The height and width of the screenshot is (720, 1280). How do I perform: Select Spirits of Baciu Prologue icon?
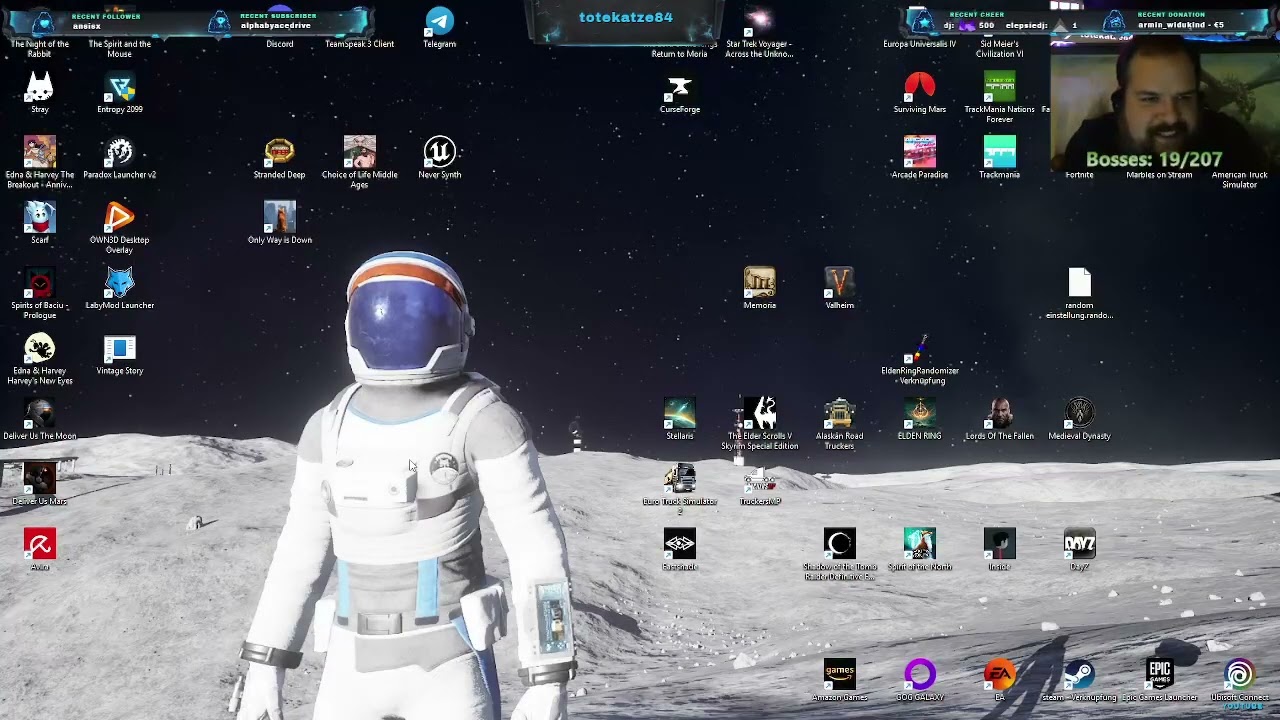40,283
